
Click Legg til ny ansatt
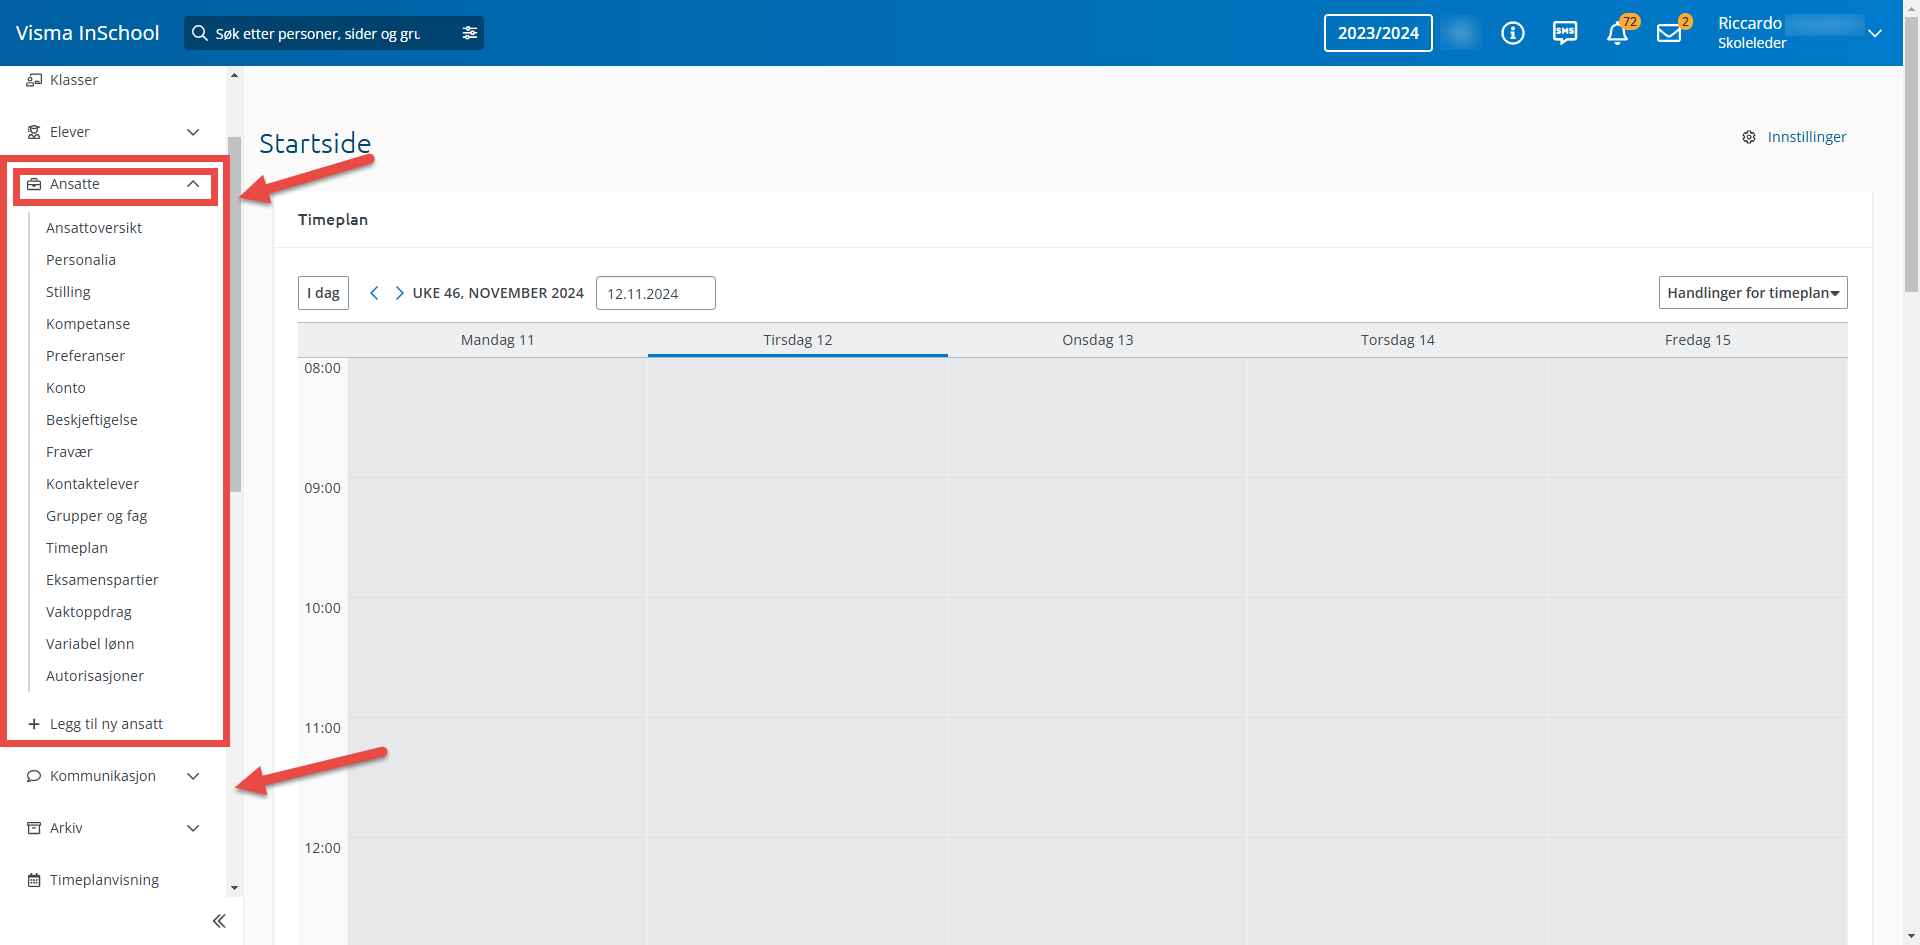coord(106,724)
